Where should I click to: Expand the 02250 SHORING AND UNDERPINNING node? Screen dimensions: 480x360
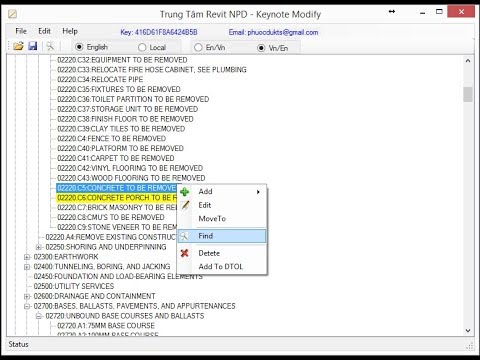(x=39, y=247)
